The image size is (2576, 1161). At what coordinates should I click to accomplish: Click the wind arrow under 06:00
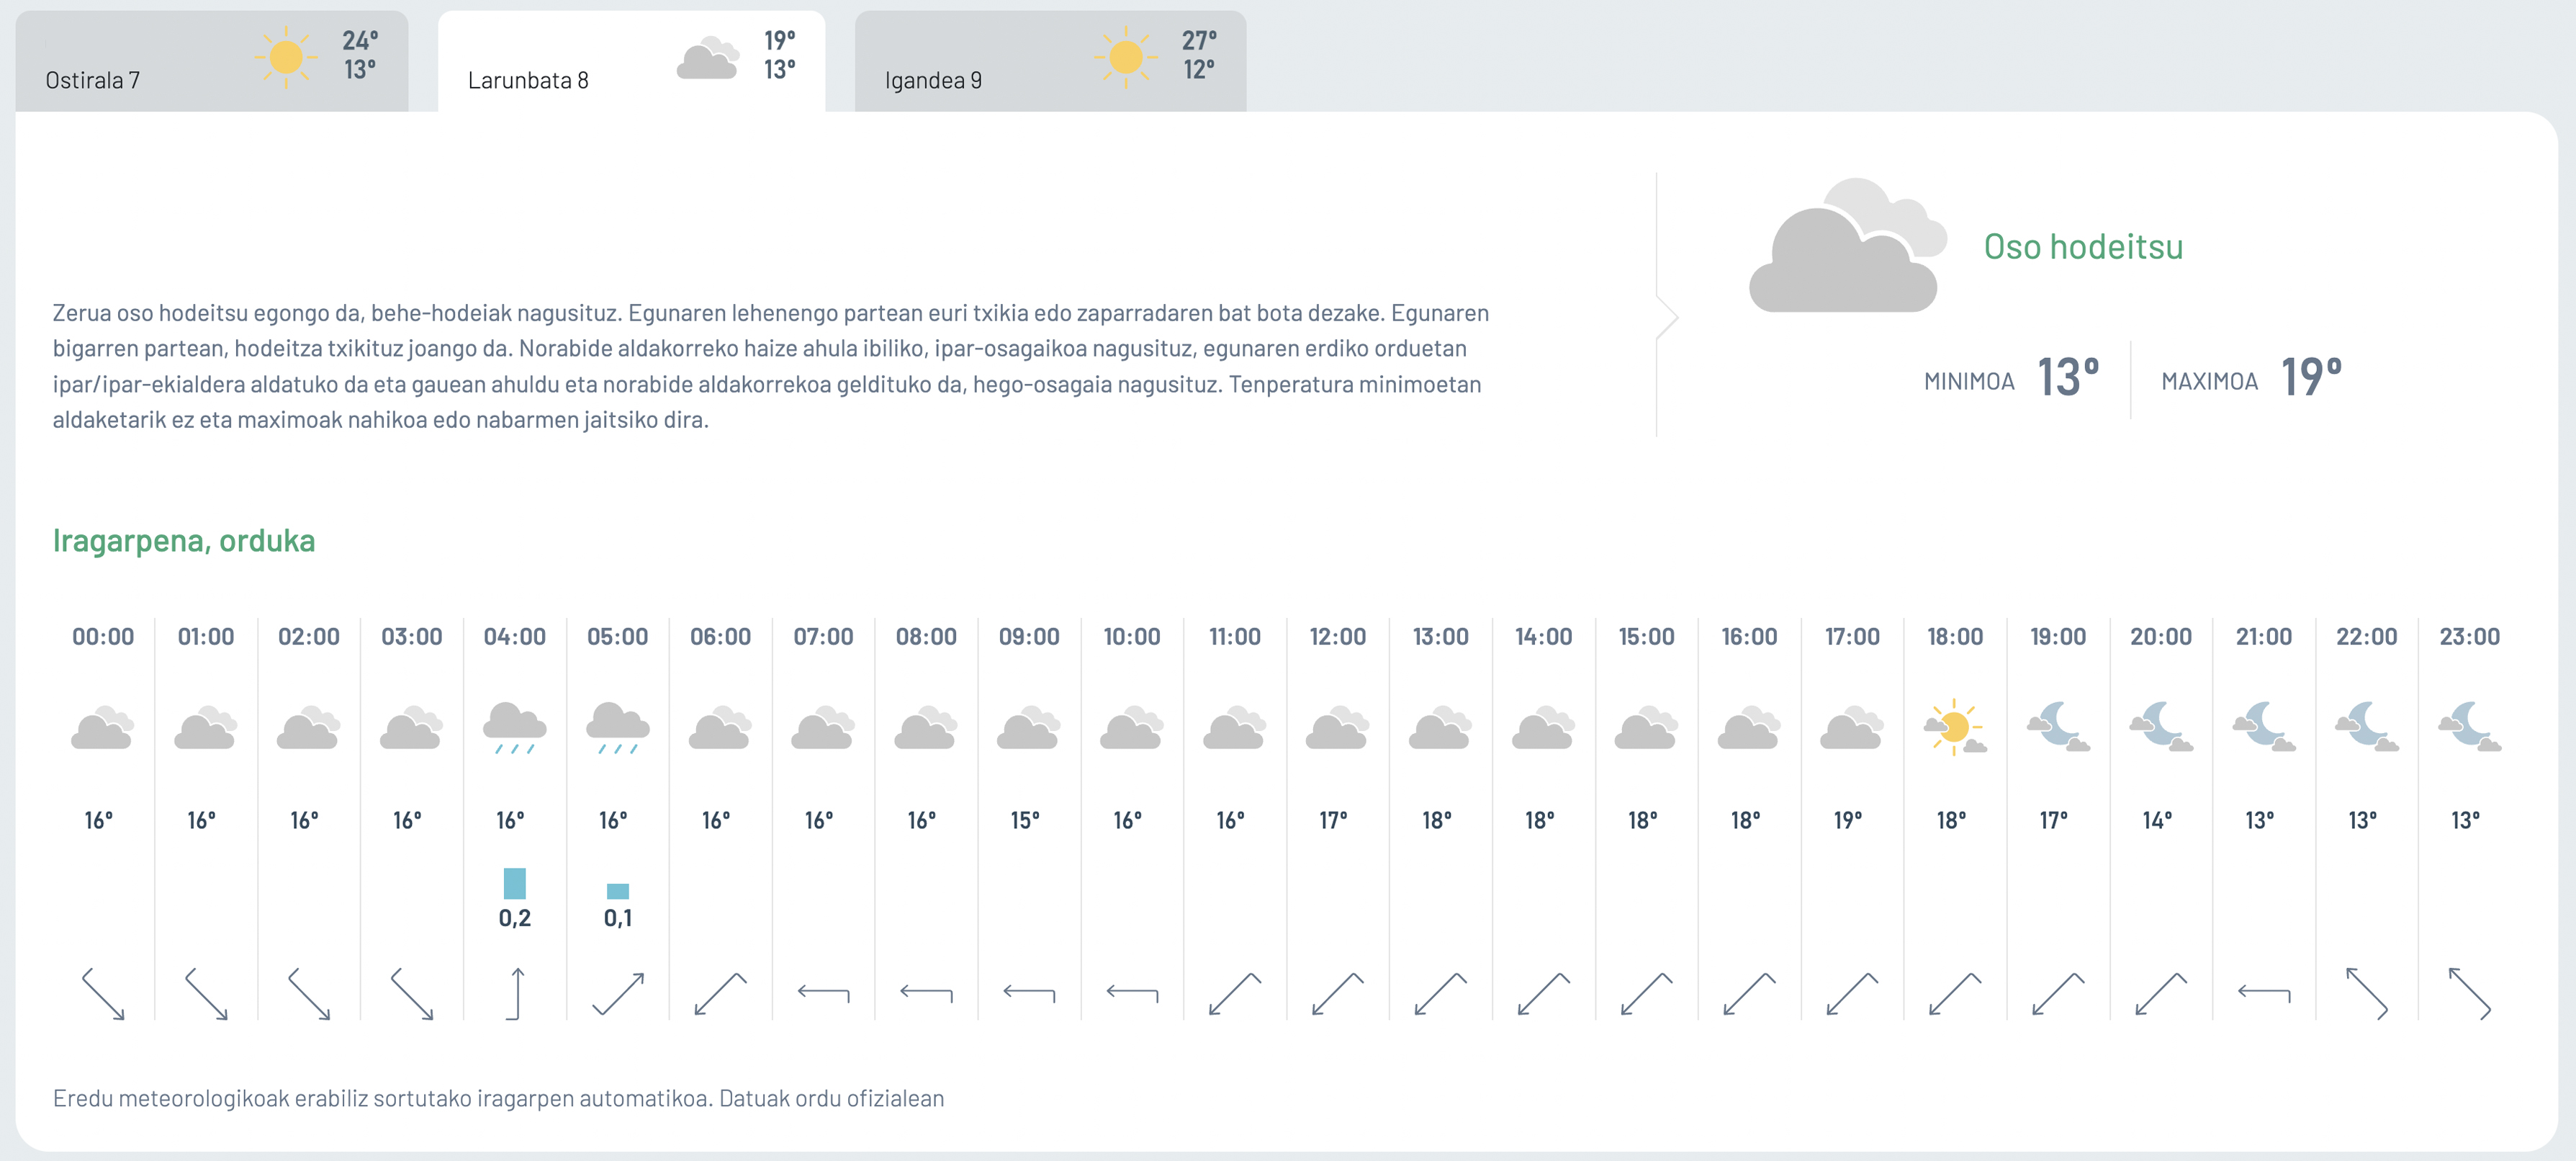721,994
